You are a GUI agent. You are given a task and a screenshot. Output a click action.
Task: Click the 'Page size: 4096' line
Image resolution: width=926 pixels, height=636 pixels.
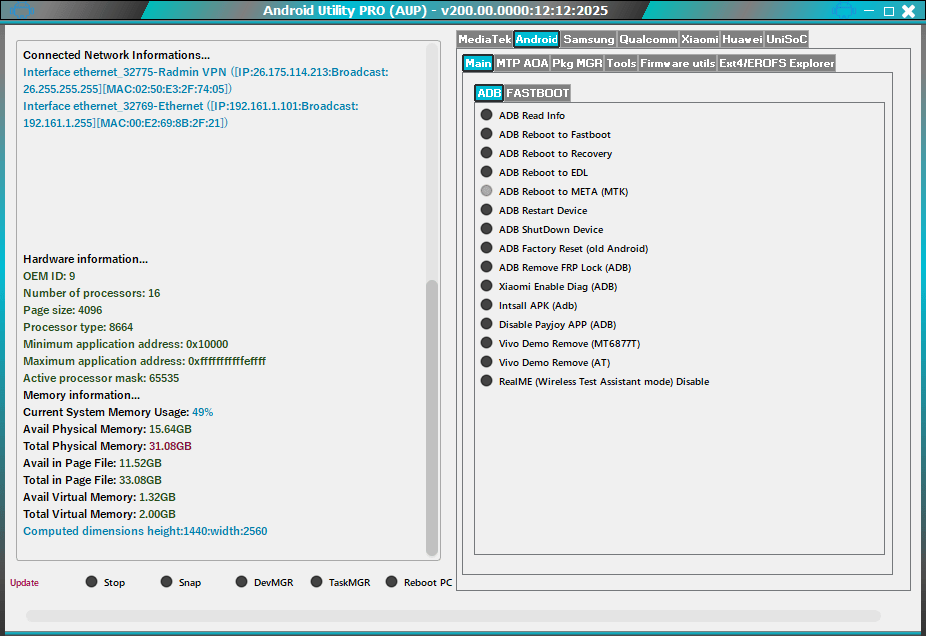click(x=63, y=310)
